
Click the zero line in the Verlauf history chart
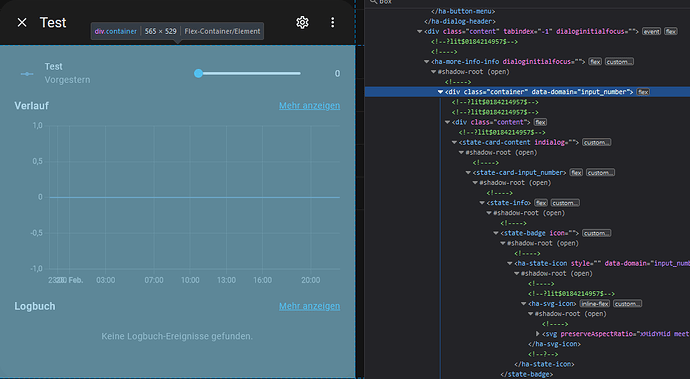[195, 197]
